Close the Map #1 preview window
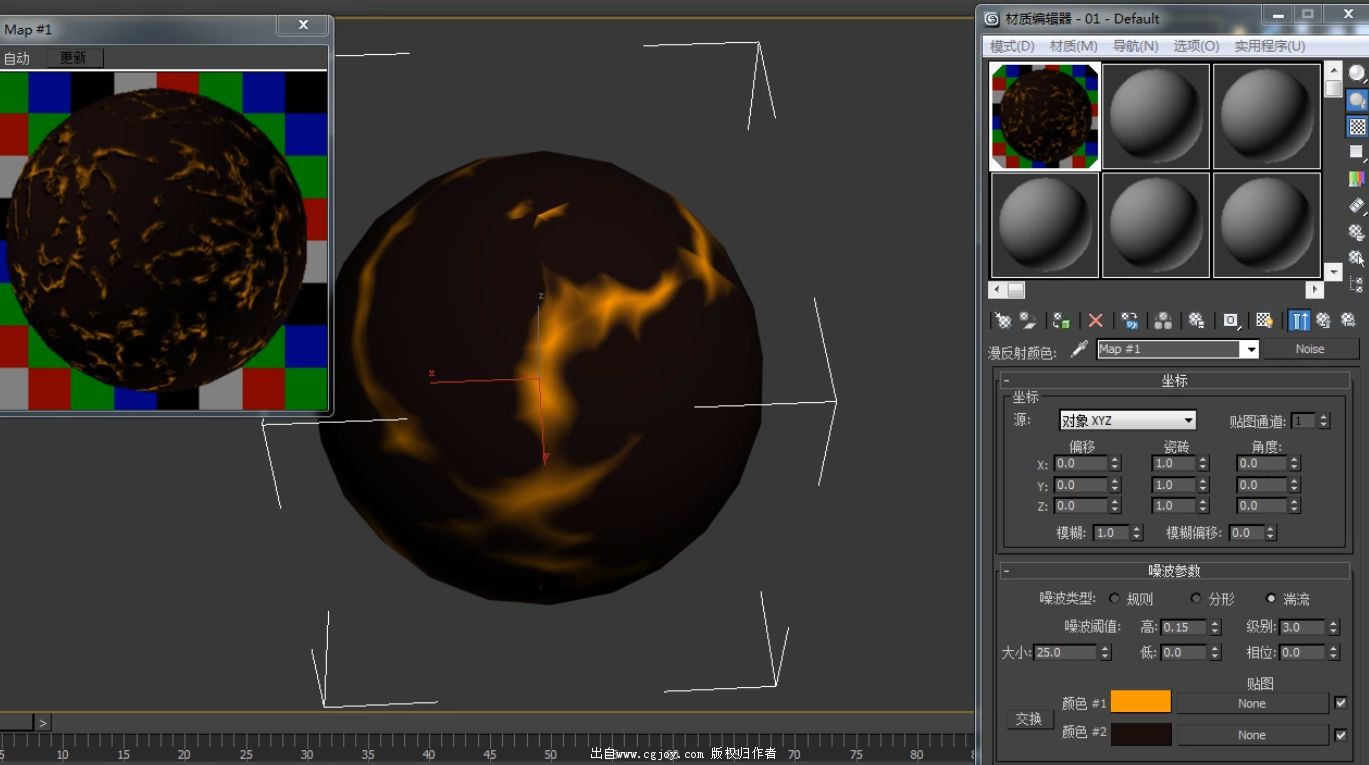Screen dimensions: 1369x765 tap(303, 25)
